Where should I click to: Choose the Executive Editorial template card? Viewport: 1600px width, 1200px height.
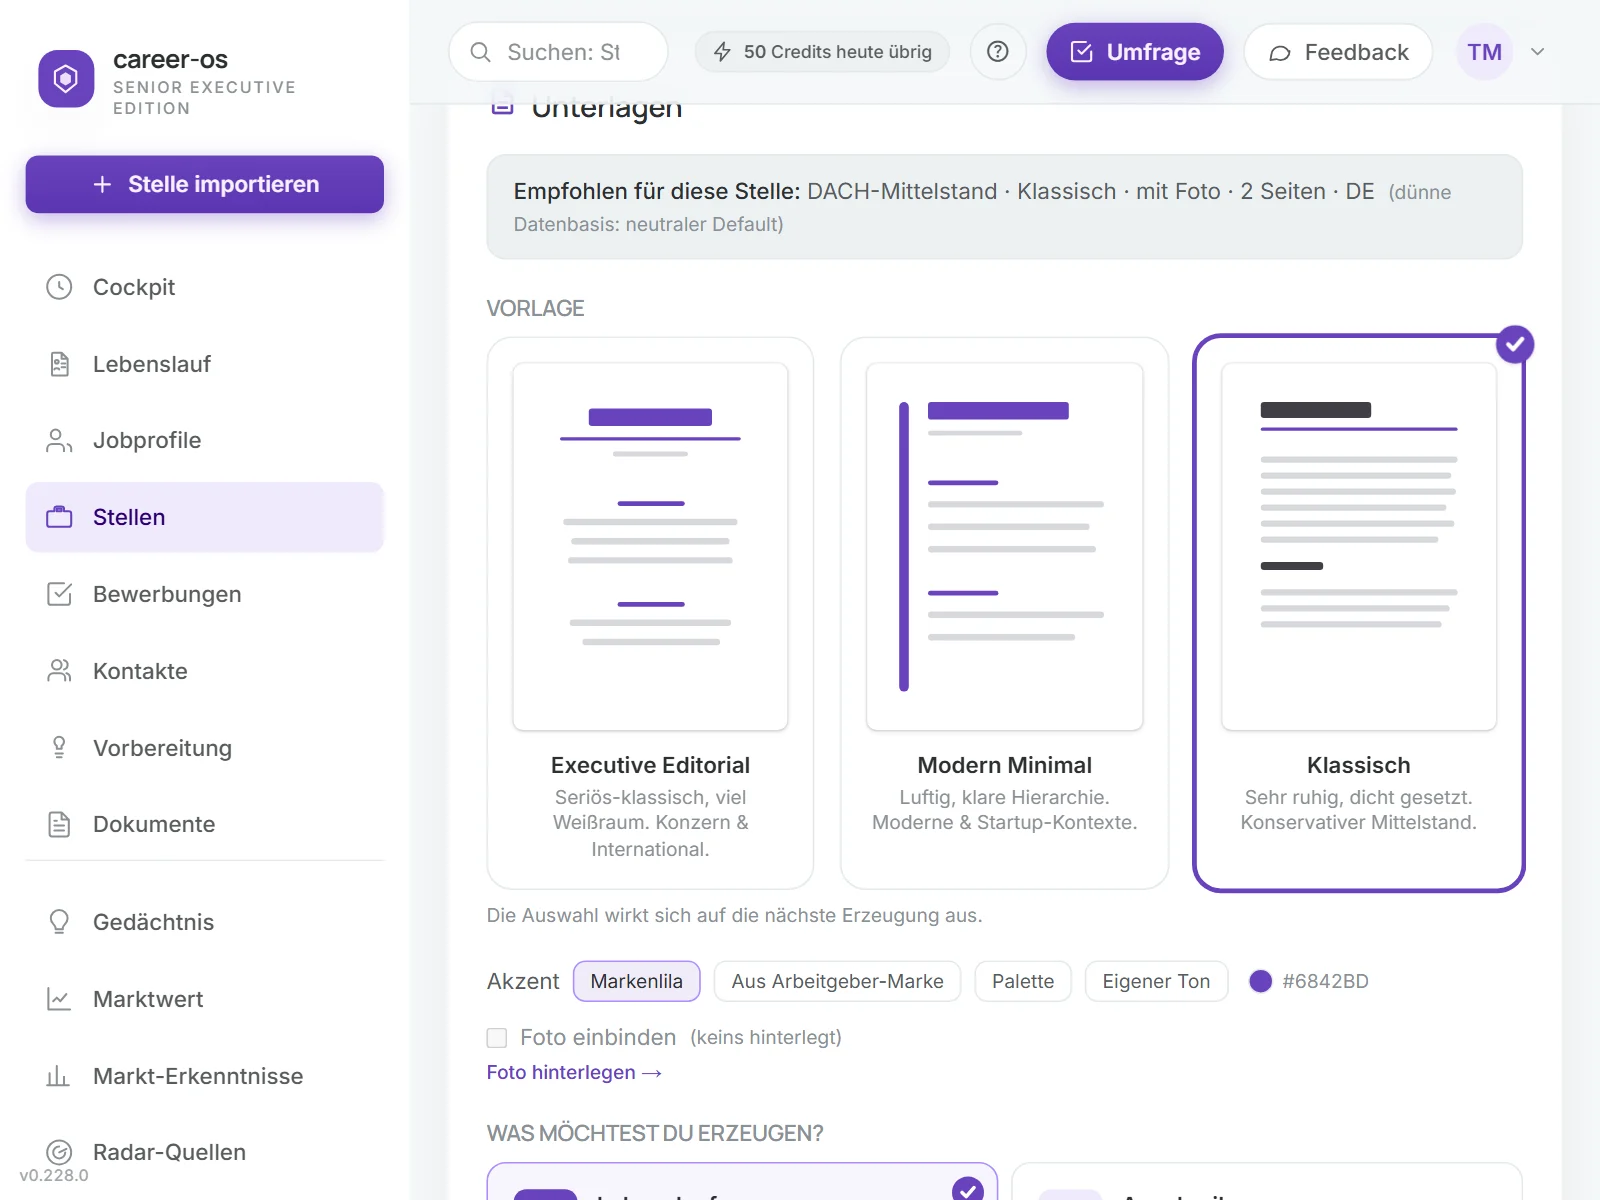[650, 613]
